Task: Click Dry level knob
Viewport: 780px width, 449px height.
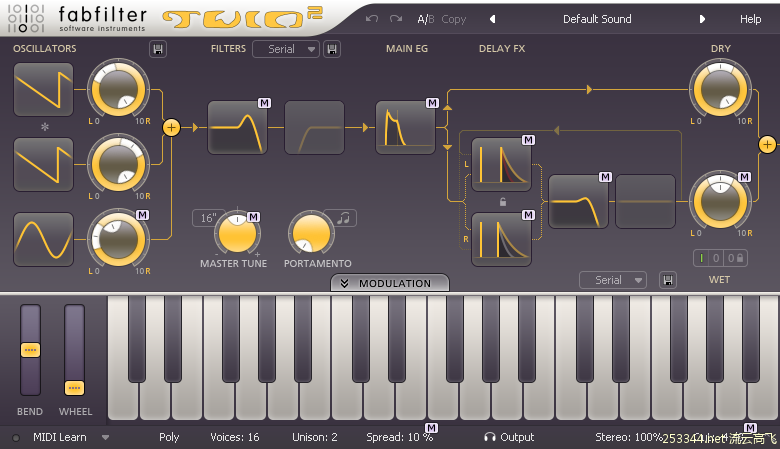Action: [720, 90]
